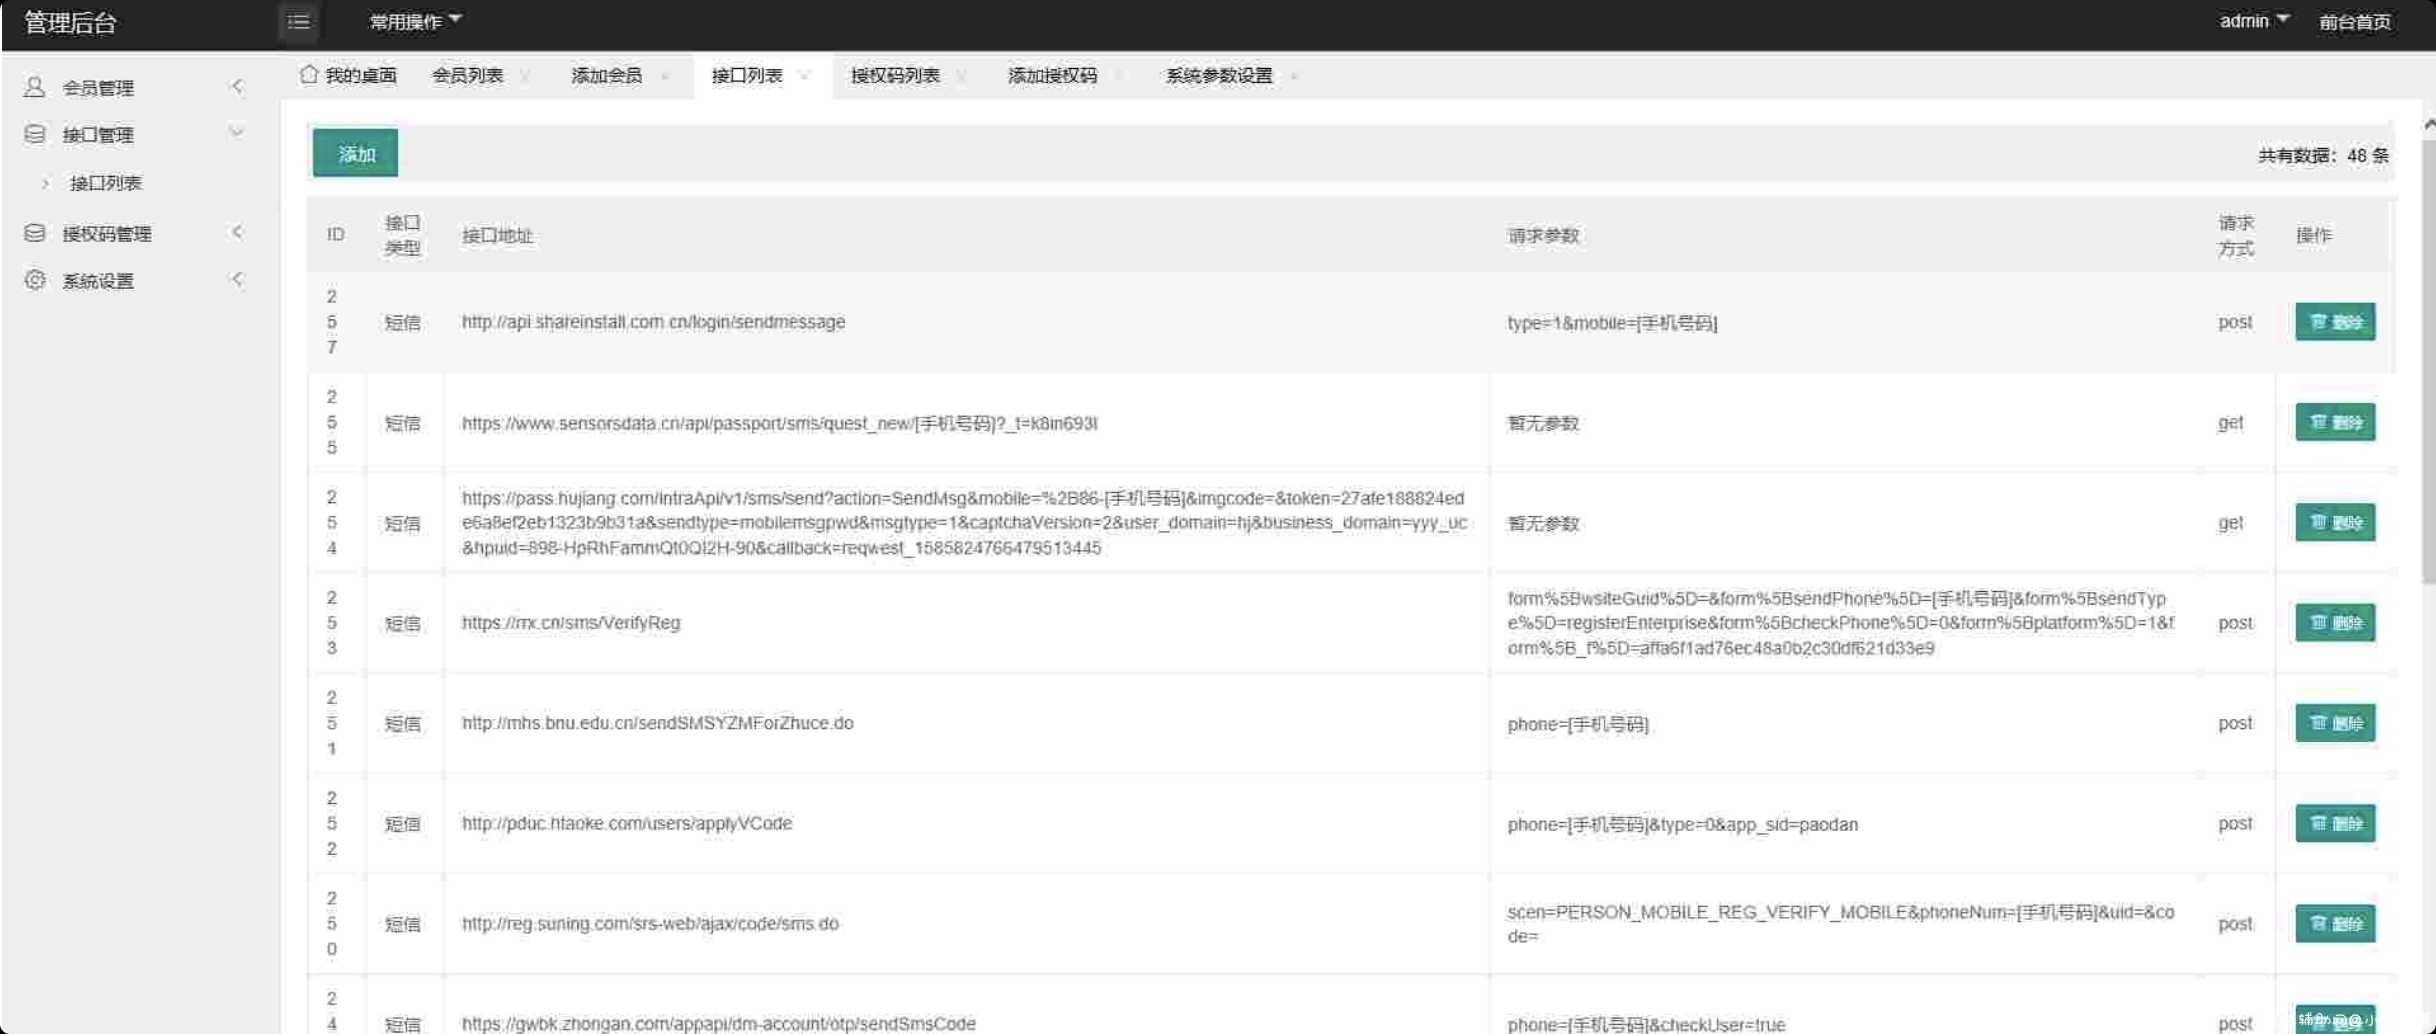The height and width of the screenshot is (1034, 2436).
Task: Delete the reg.suning.com row (ID 250)
Action: click(2335, 923)
